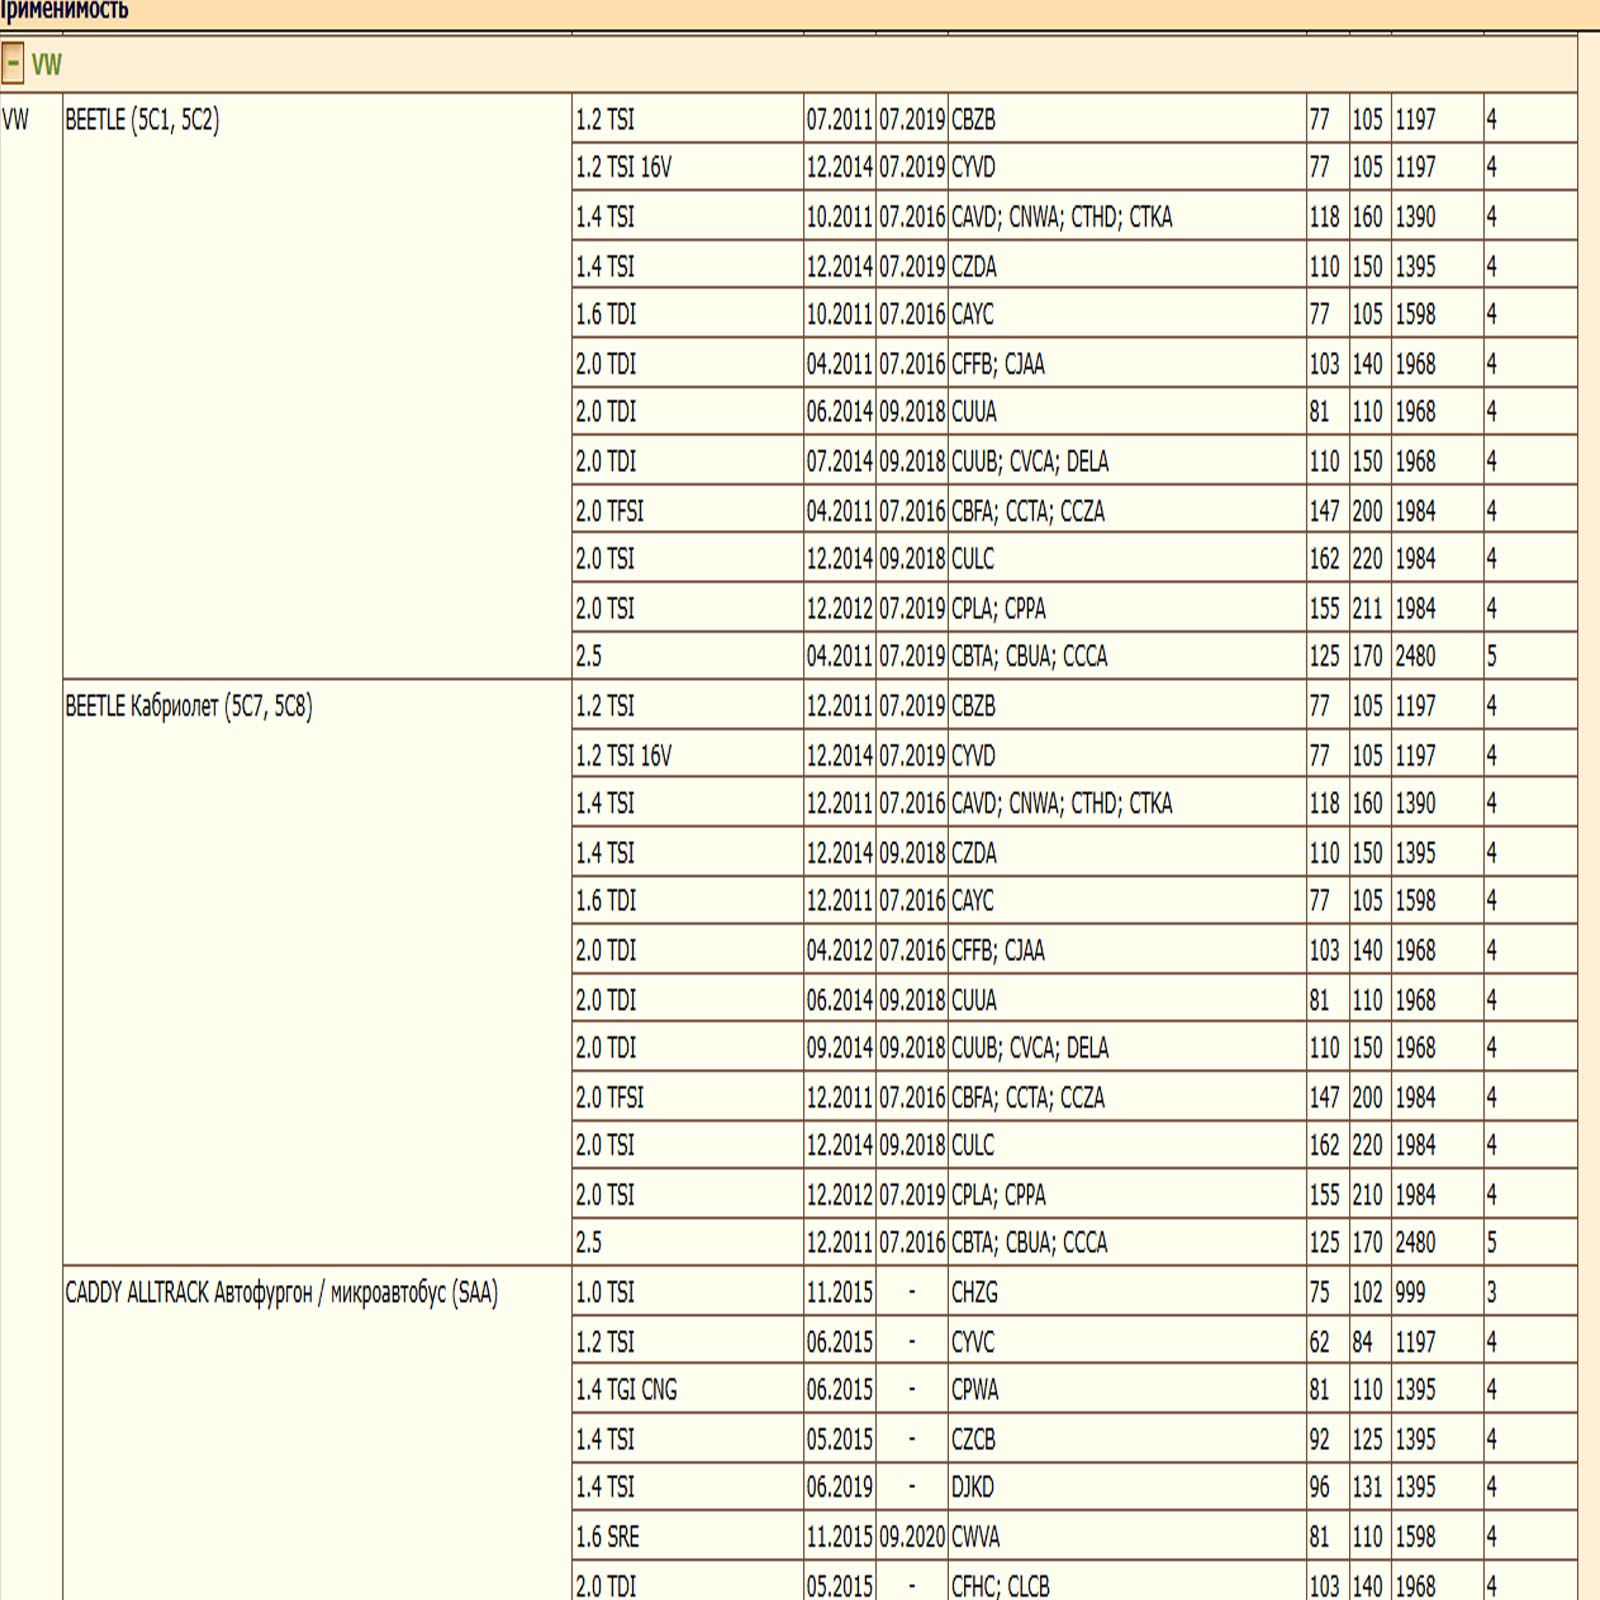Select the displacement value 999
The height and width of the screenshot is (1600, 1600).
point(1410,1293)
